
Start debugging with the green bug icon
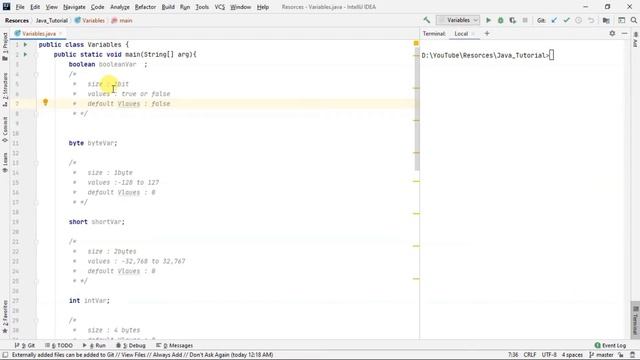pyautogui.click(x=500, y=20)
